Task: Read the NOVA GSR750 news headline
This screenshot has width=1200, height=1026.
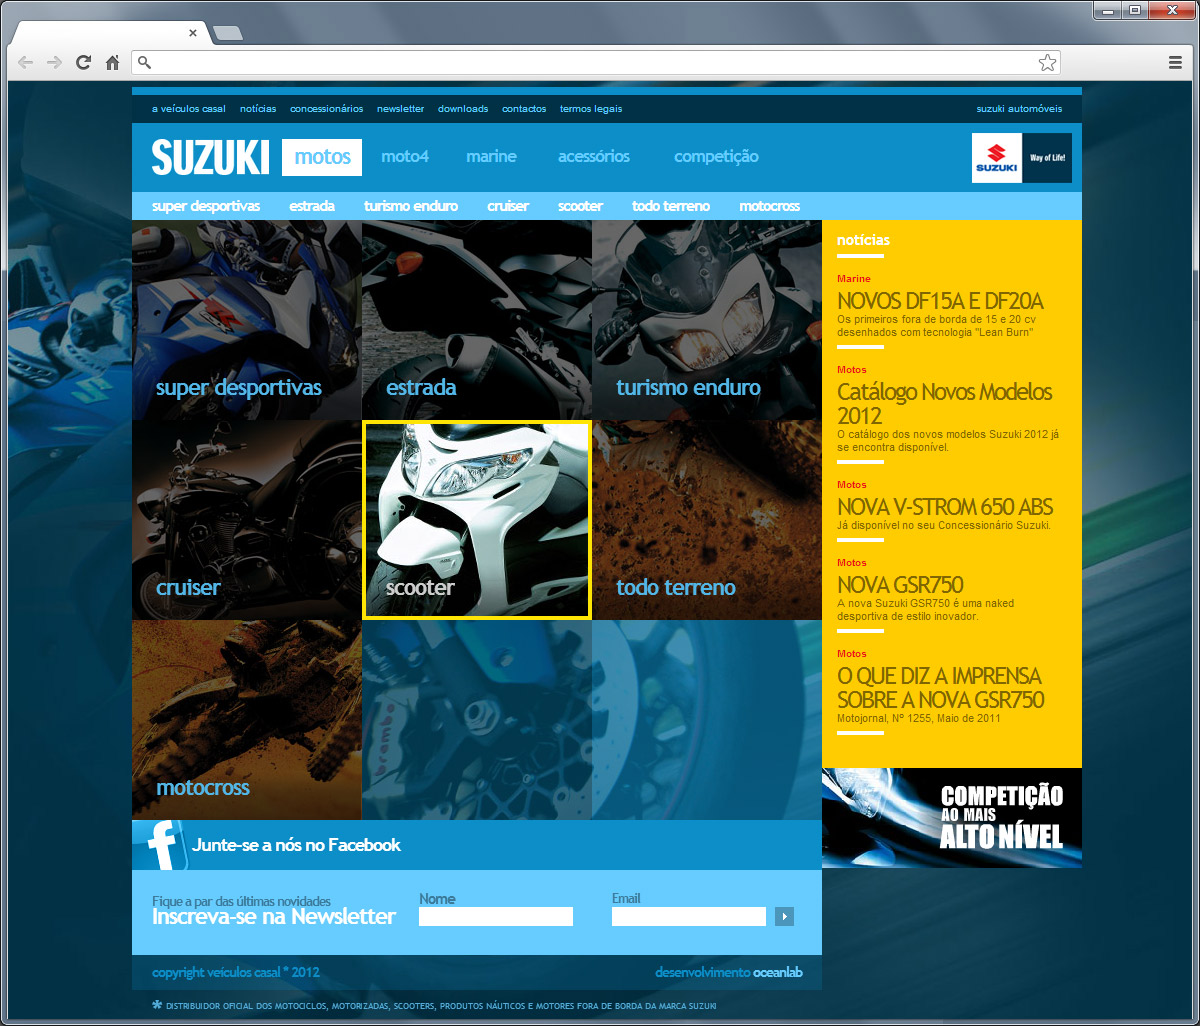Action: pos(900,585)
